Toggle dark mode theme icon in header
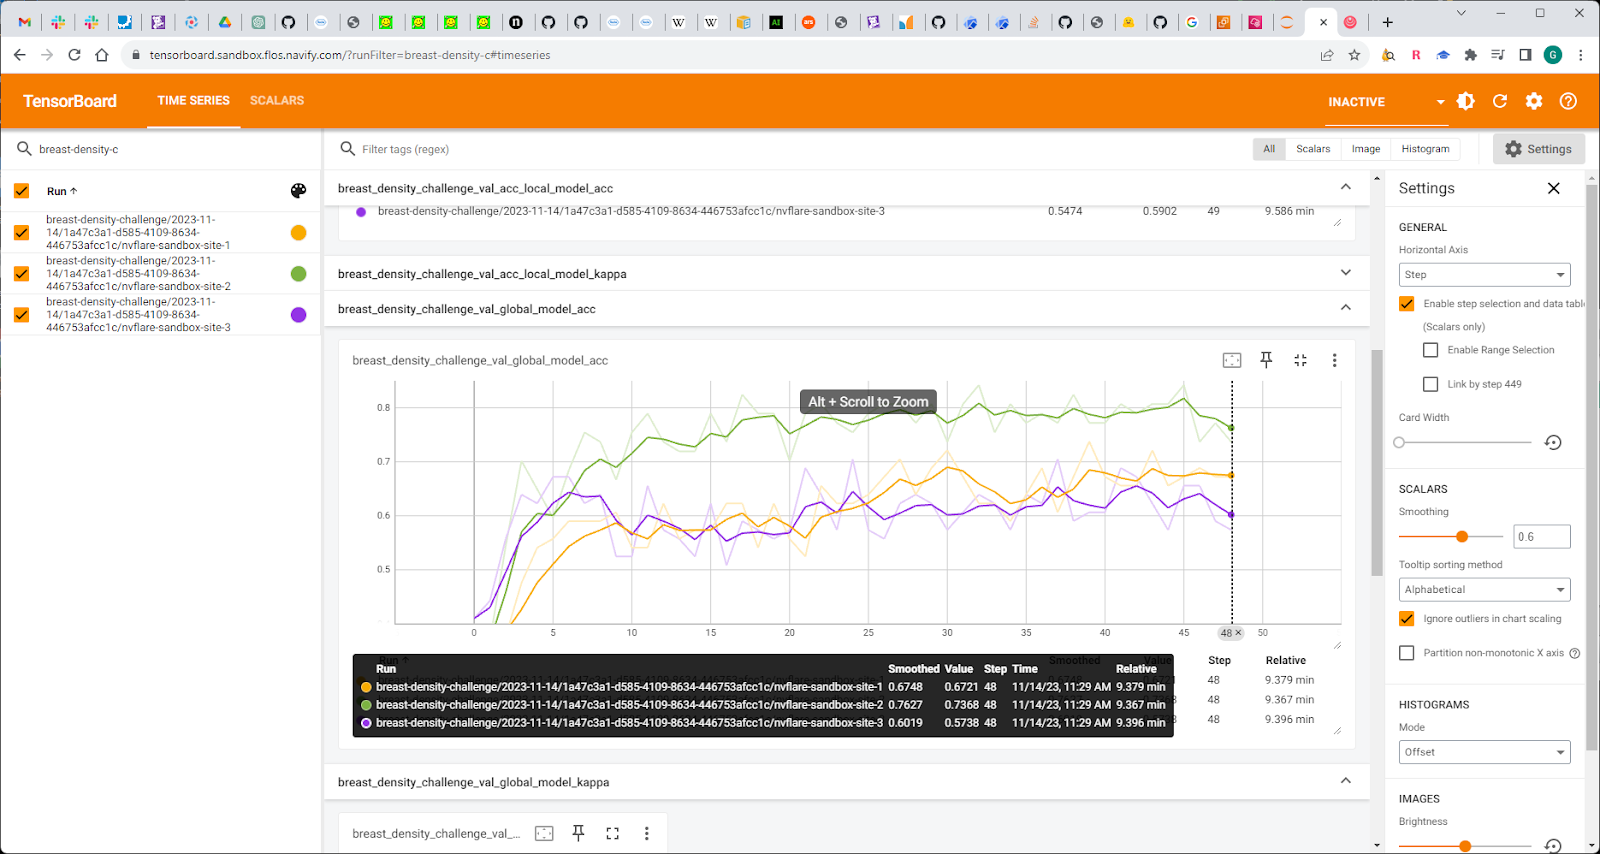The height and width of the screenshot is (854, 1600). coord(1466,101)
